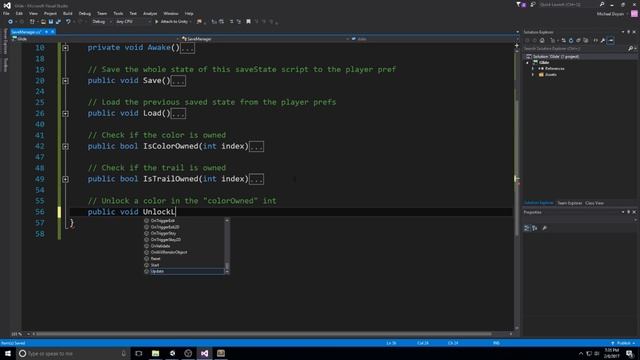Click the IntelliSense list scrollbar thumb

pos(227,266)
